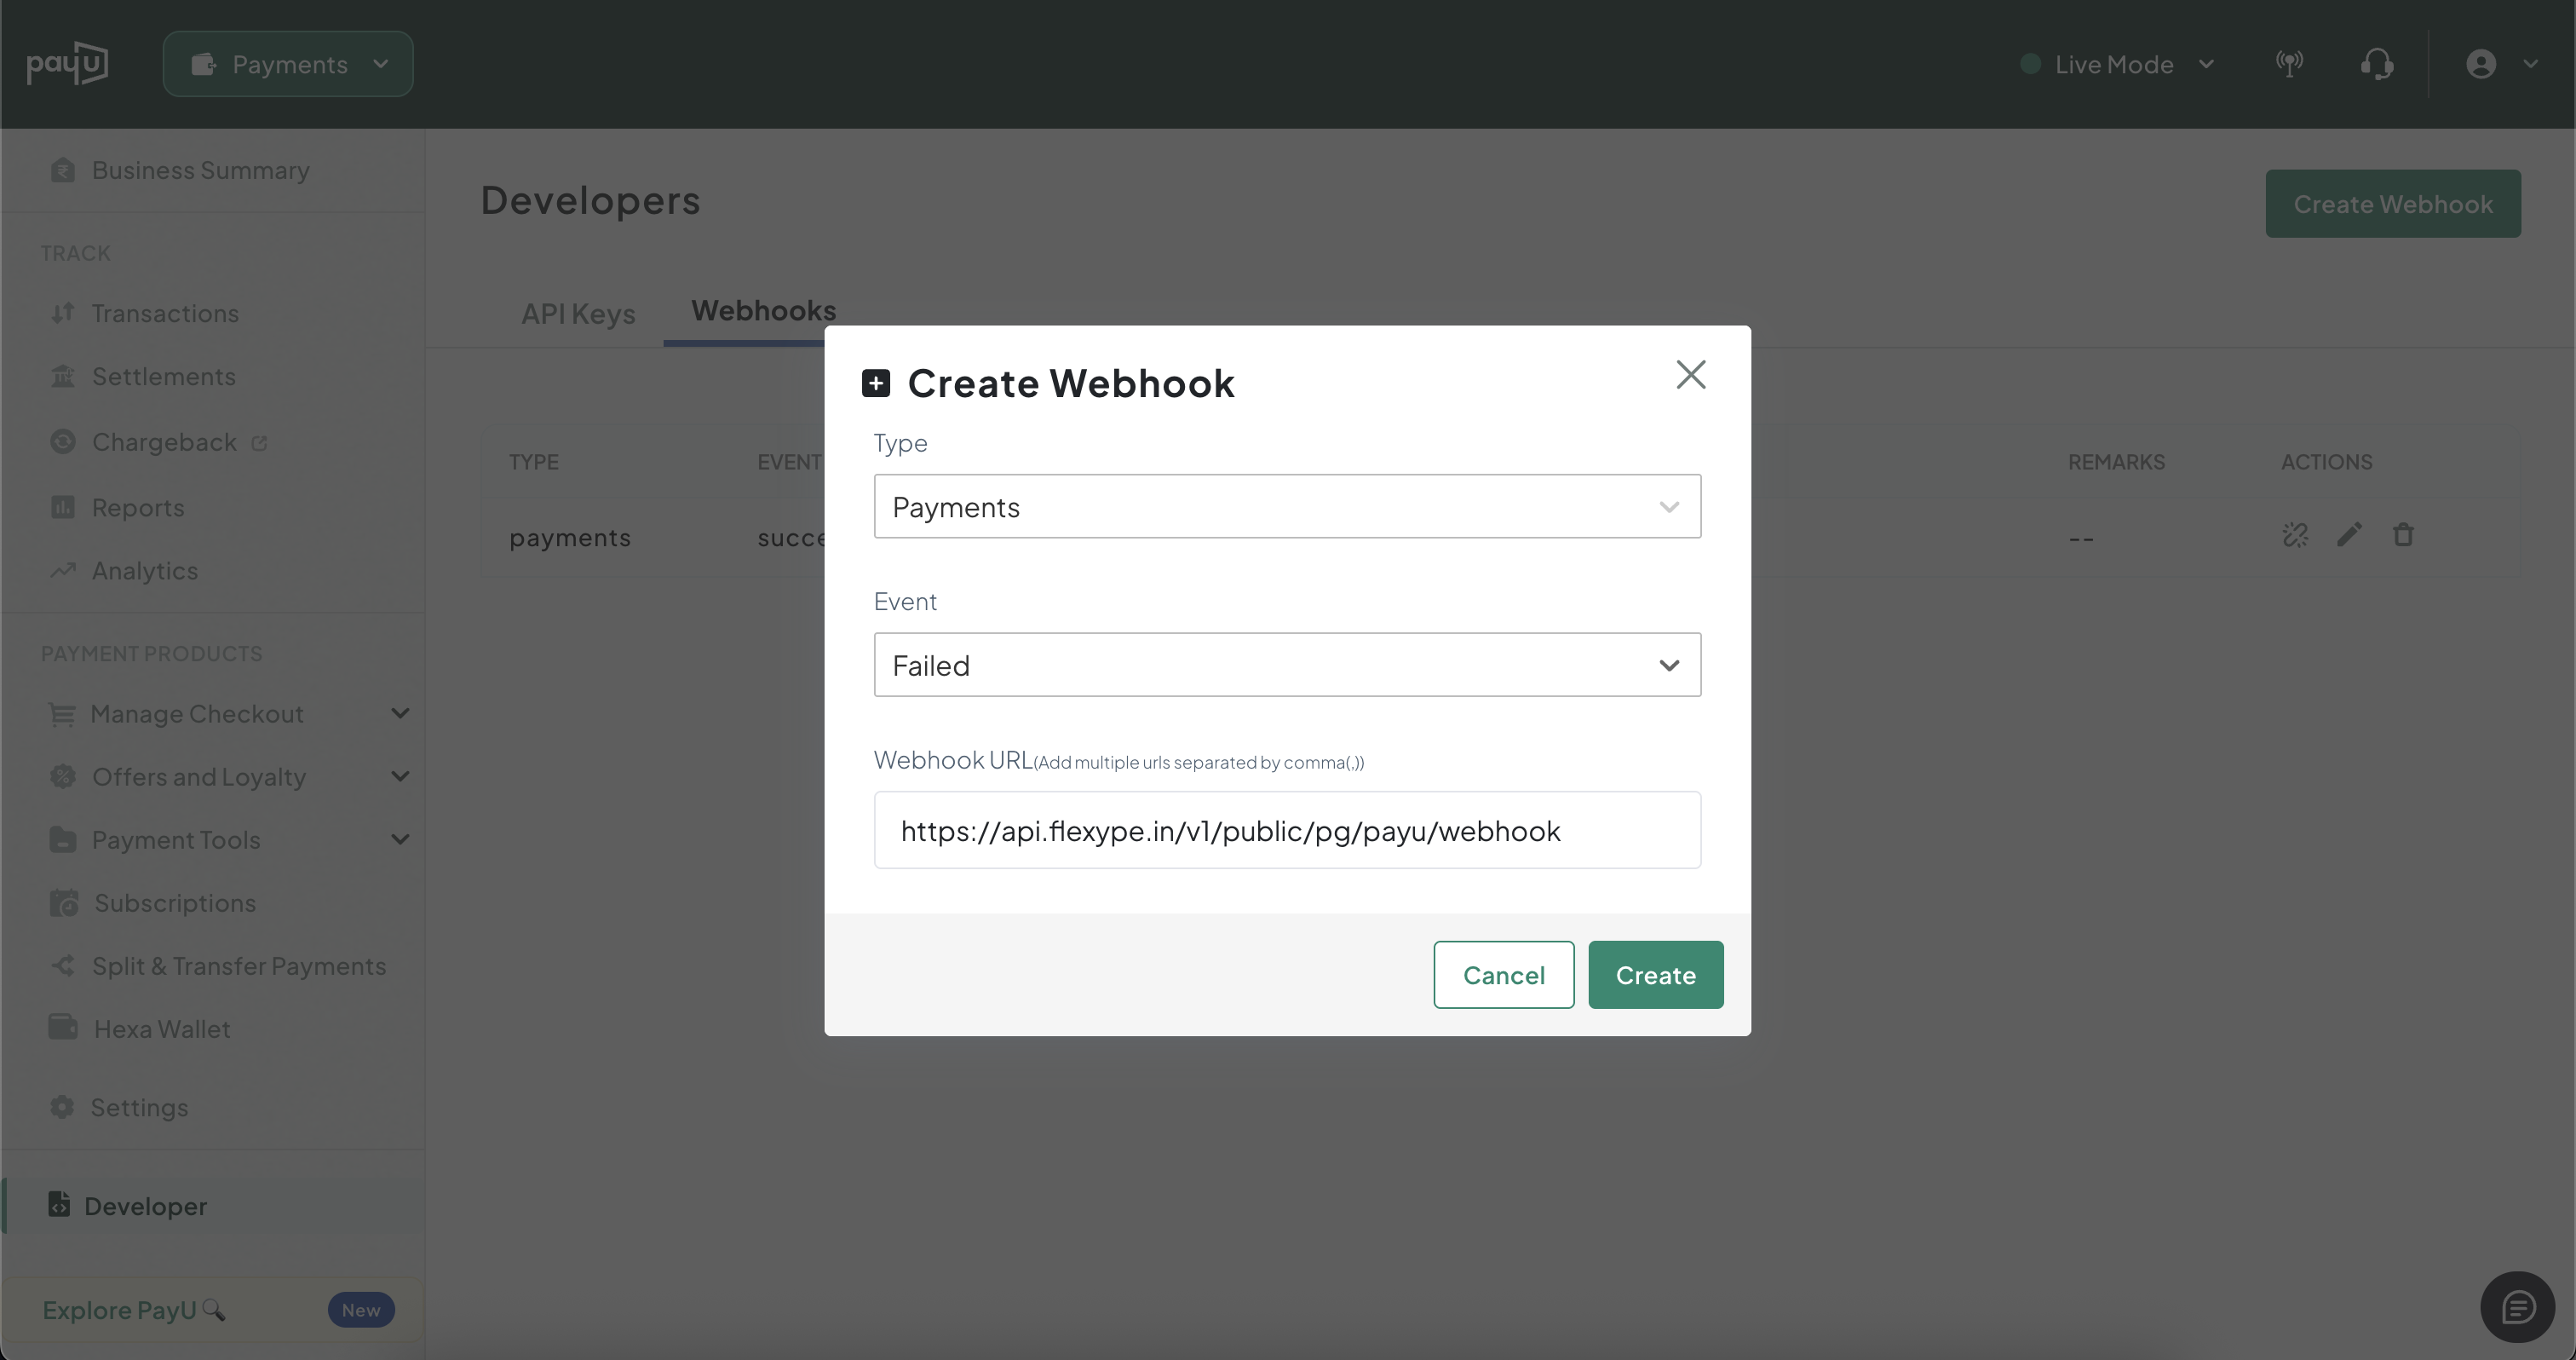Image resolution: width=2576 pixels, height=1360 pixels.
Task: Open the chat bubble widget
Action: 2517,1307
